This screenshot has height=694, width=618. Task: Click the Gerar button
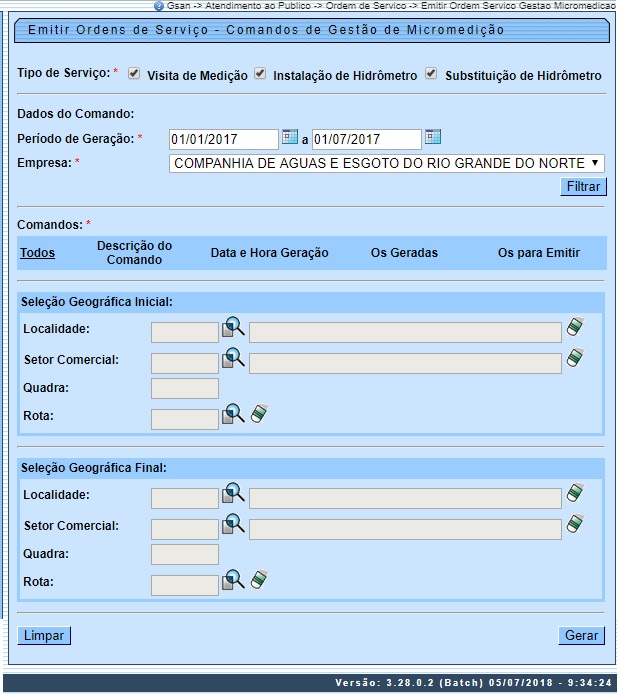point(581,635)
